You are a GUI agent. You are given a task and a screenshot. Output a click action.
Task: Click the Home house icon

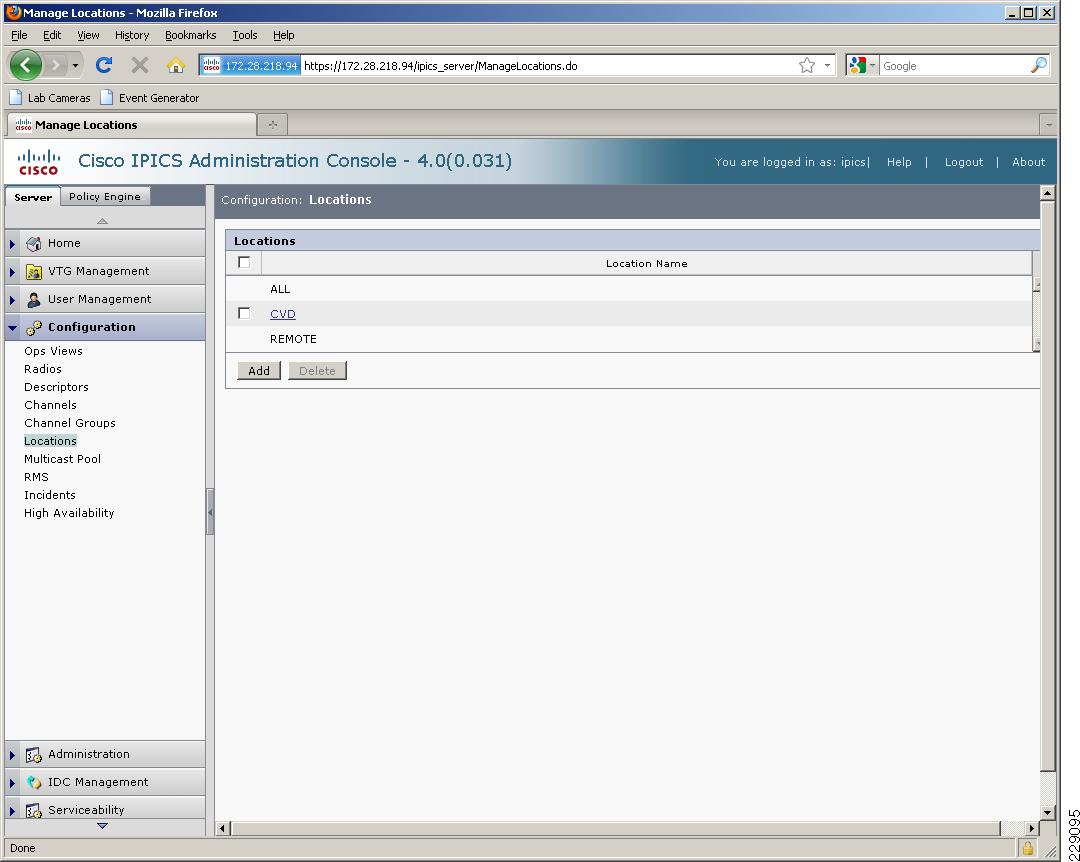point(33,243)
